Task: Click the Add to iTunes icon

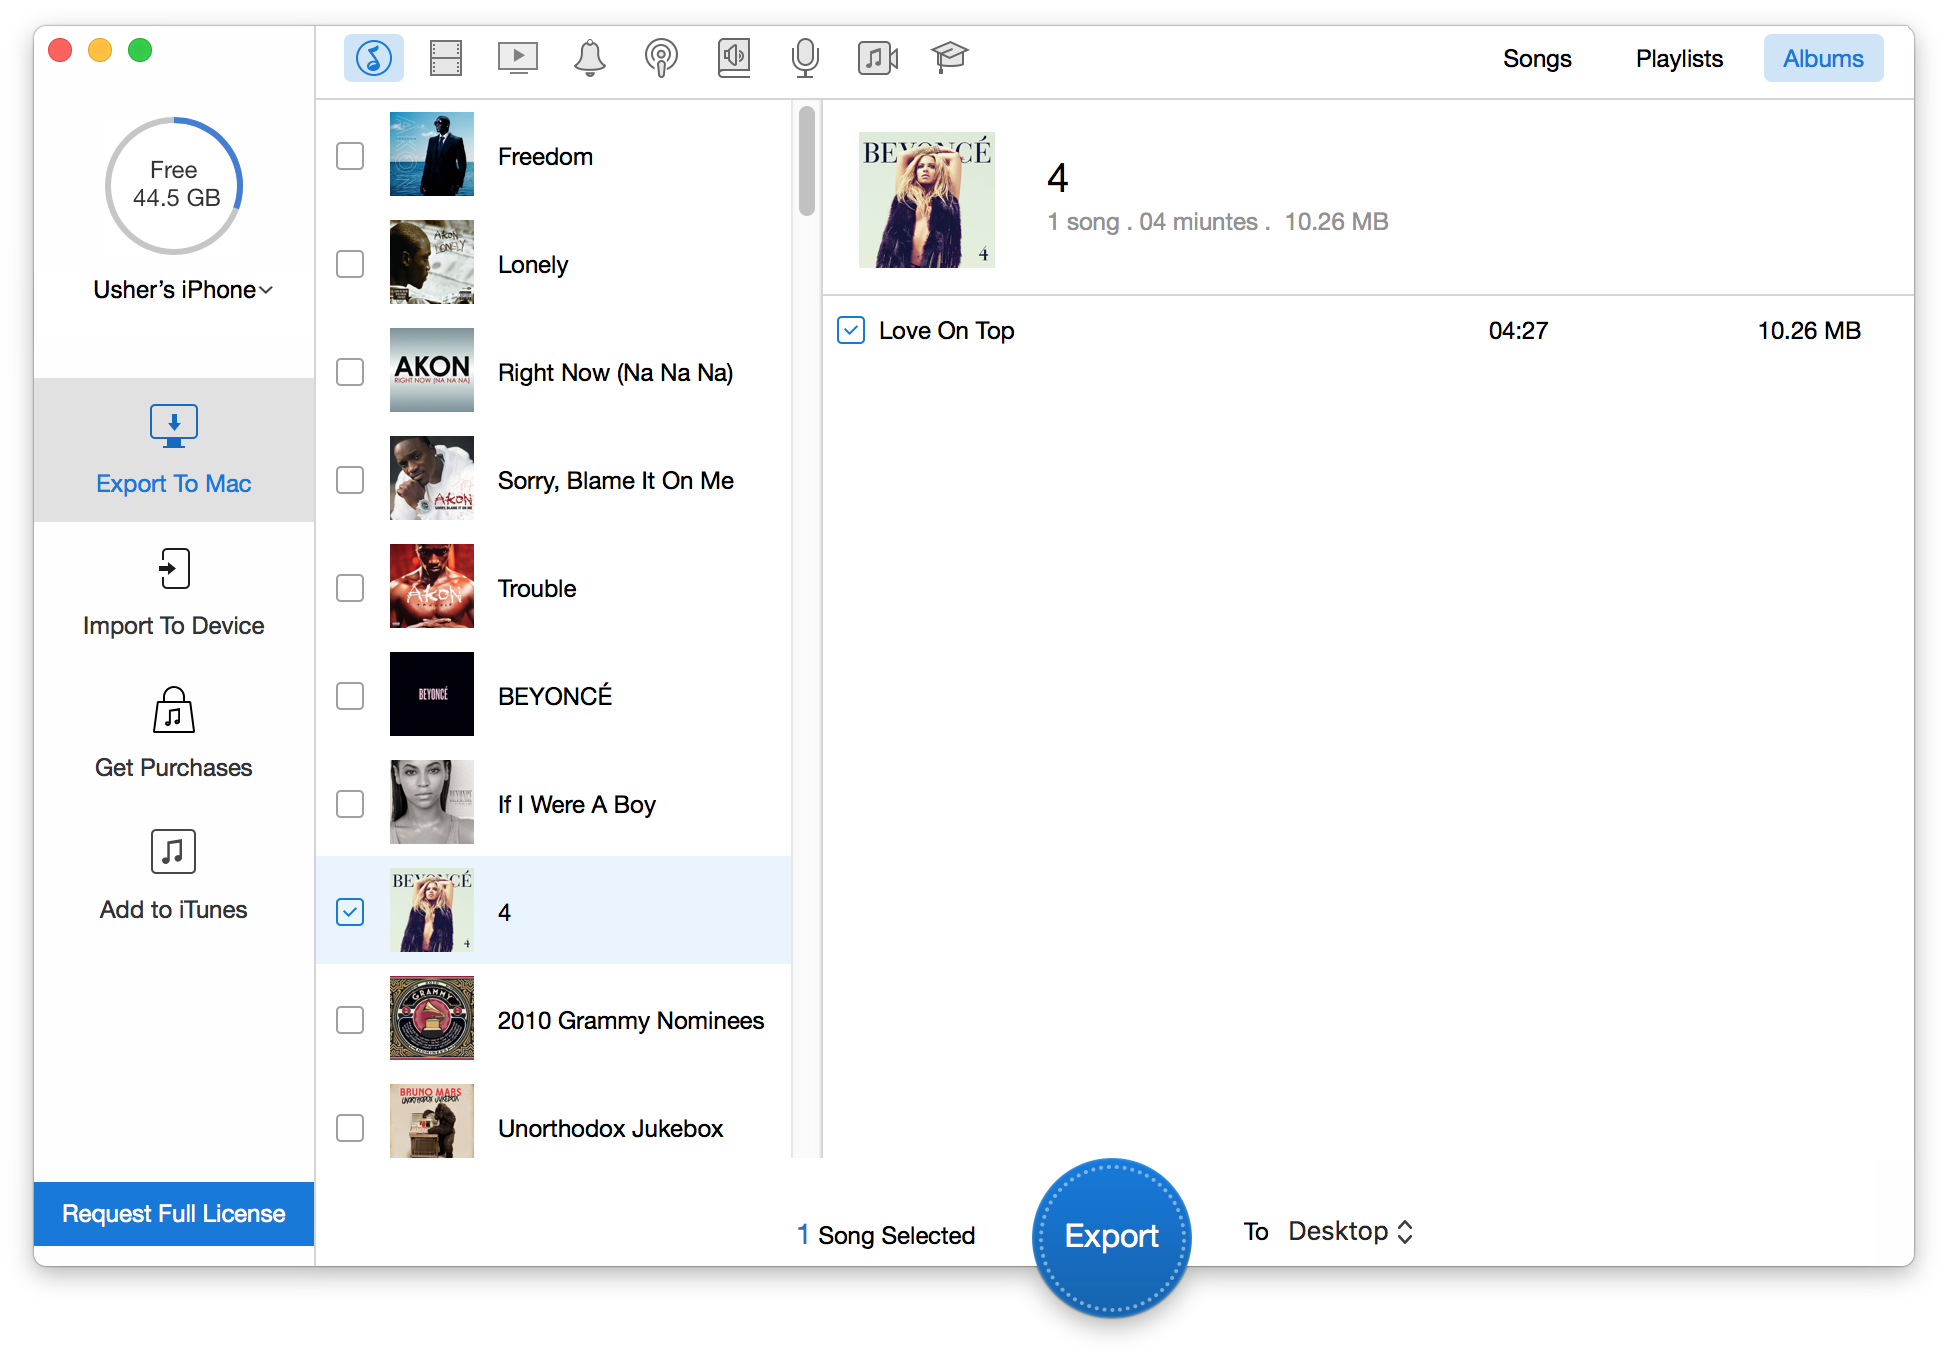Action: [x=174, y=852]
